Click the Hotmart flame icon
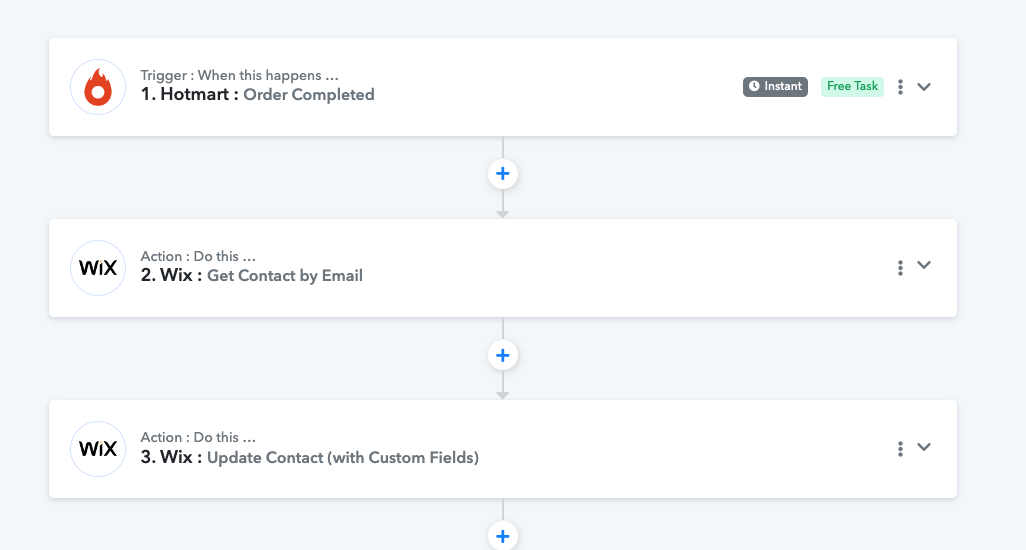This screenshot has height=550, width=1026. tap(97, 87)
